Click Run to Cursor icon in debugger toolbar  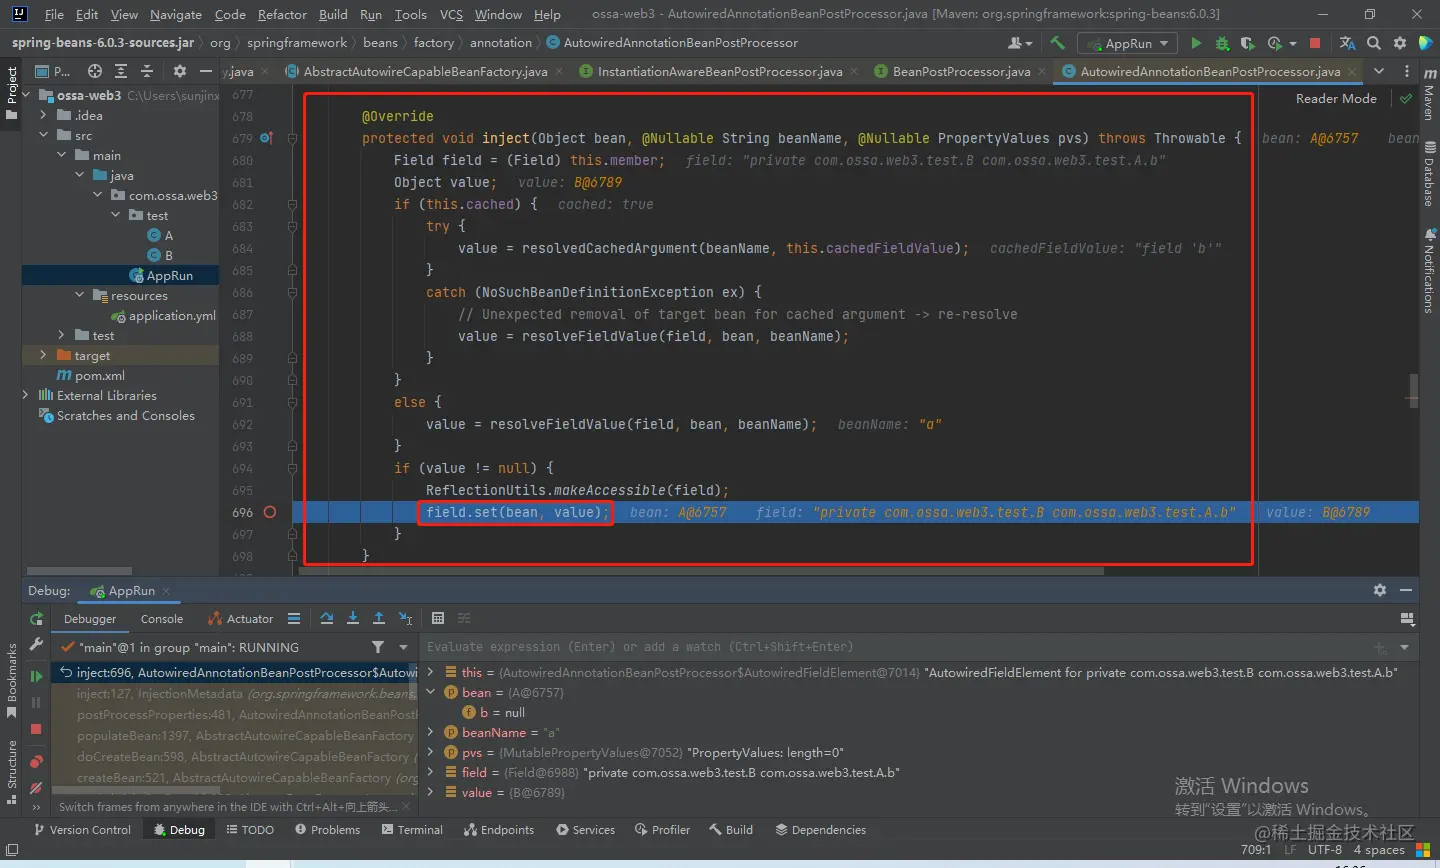pos(405,619)
